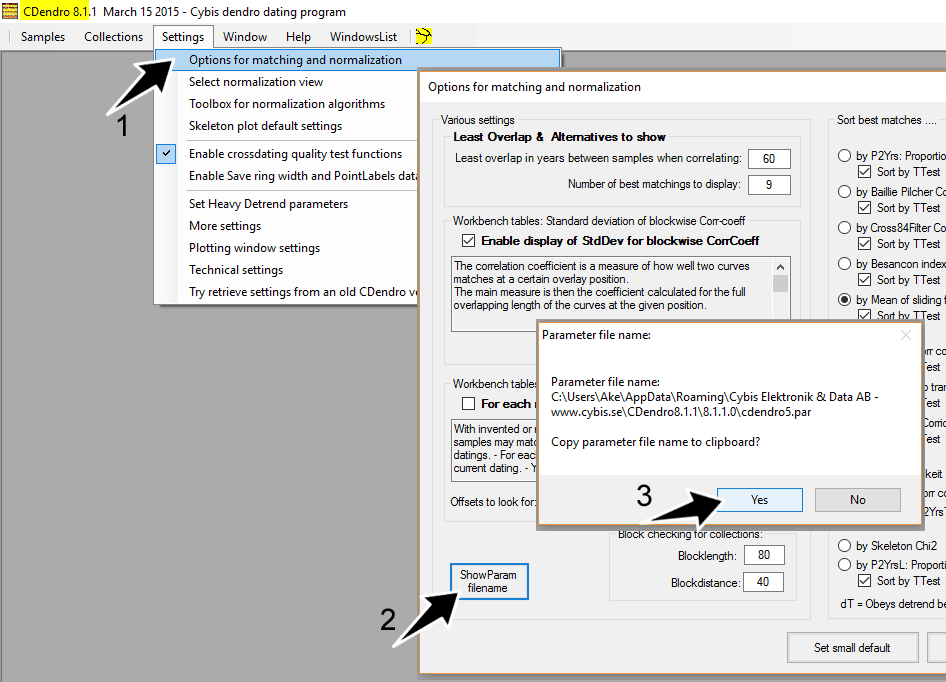Toggle Sort by TTest under Besancon index
The image size is (946, 682).
coord(865,280)
